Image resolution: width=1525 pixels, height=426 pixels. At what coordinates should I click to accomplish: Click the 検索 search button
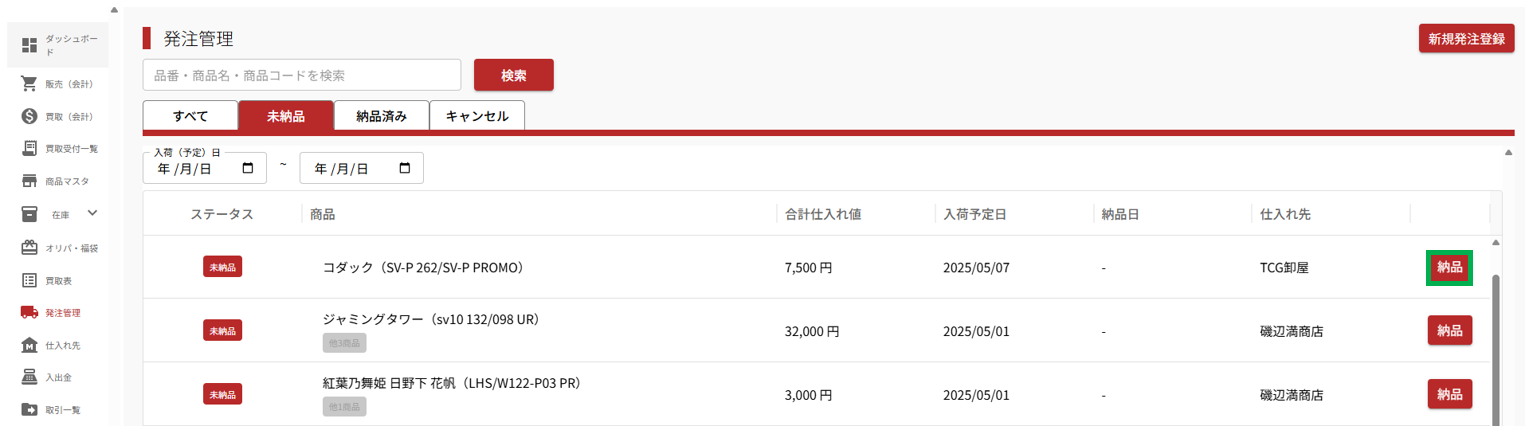click(513, 75)
